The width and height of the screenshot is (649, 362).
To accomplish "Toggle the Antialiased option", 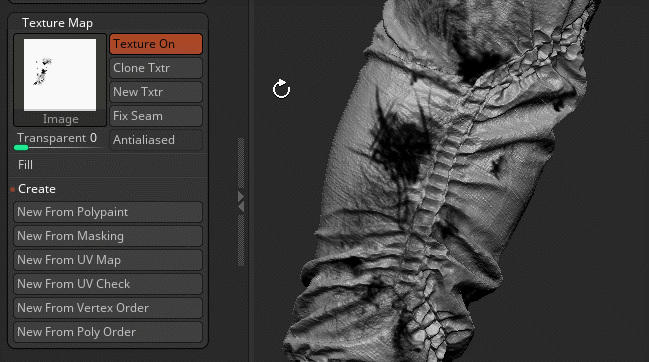I will point(156,140).
